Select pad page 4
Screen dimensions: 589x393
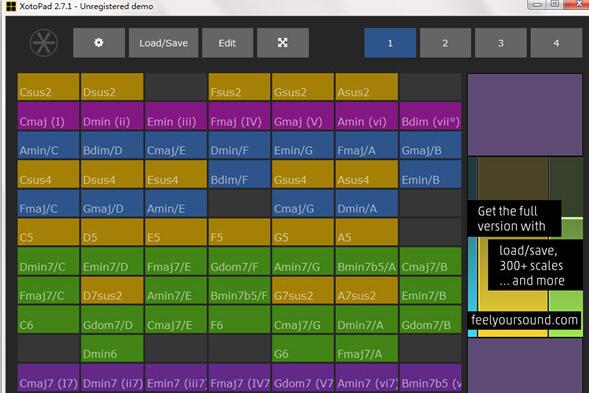click(x=556, y=43)
